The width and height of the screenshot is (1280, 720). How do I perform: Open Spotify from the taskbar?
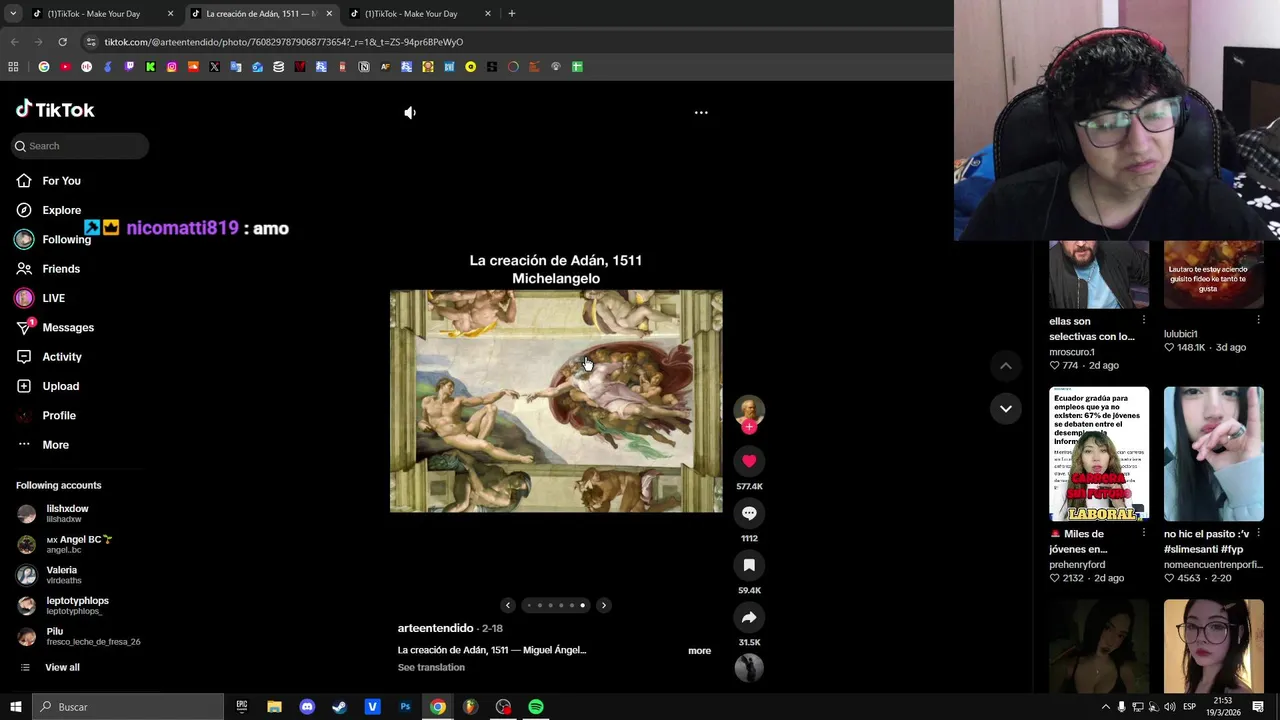(x=536, y=707)
